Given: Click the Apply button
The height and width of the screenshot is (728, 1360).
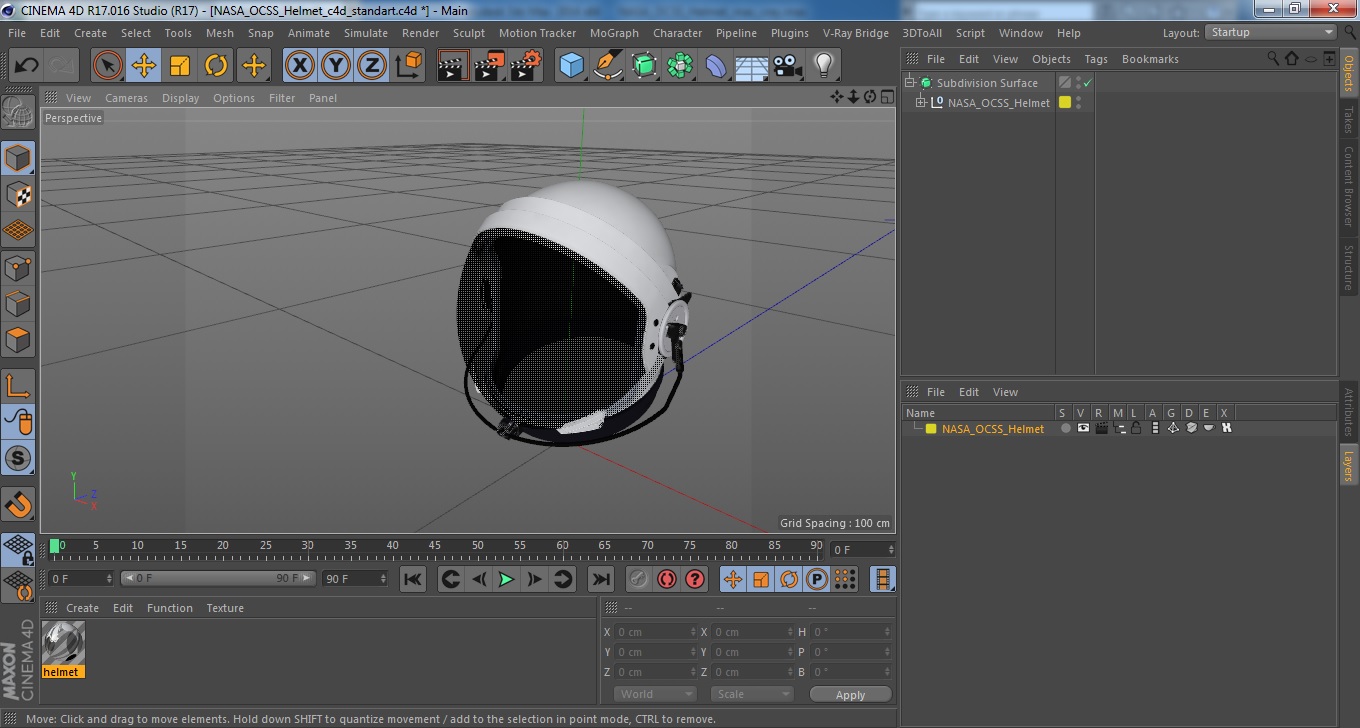Looking at the screenshot, I should pos(850,694).
